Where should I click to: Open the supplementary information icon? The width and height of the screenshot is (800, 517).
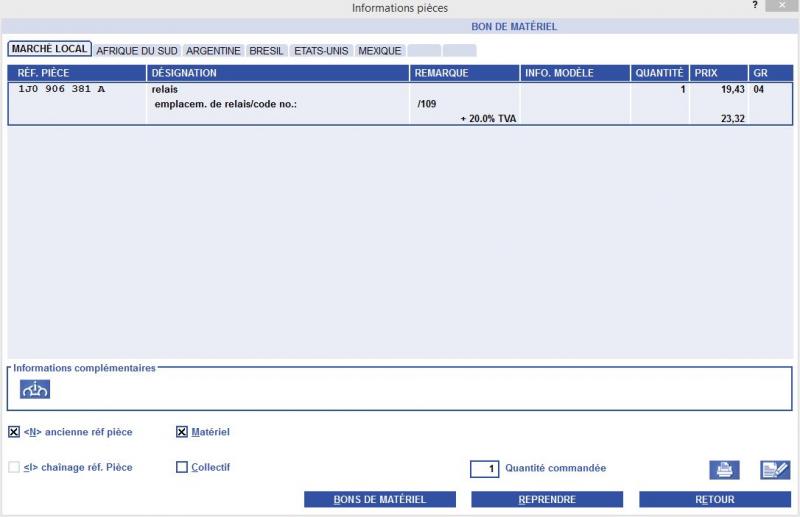click(35, 389)
